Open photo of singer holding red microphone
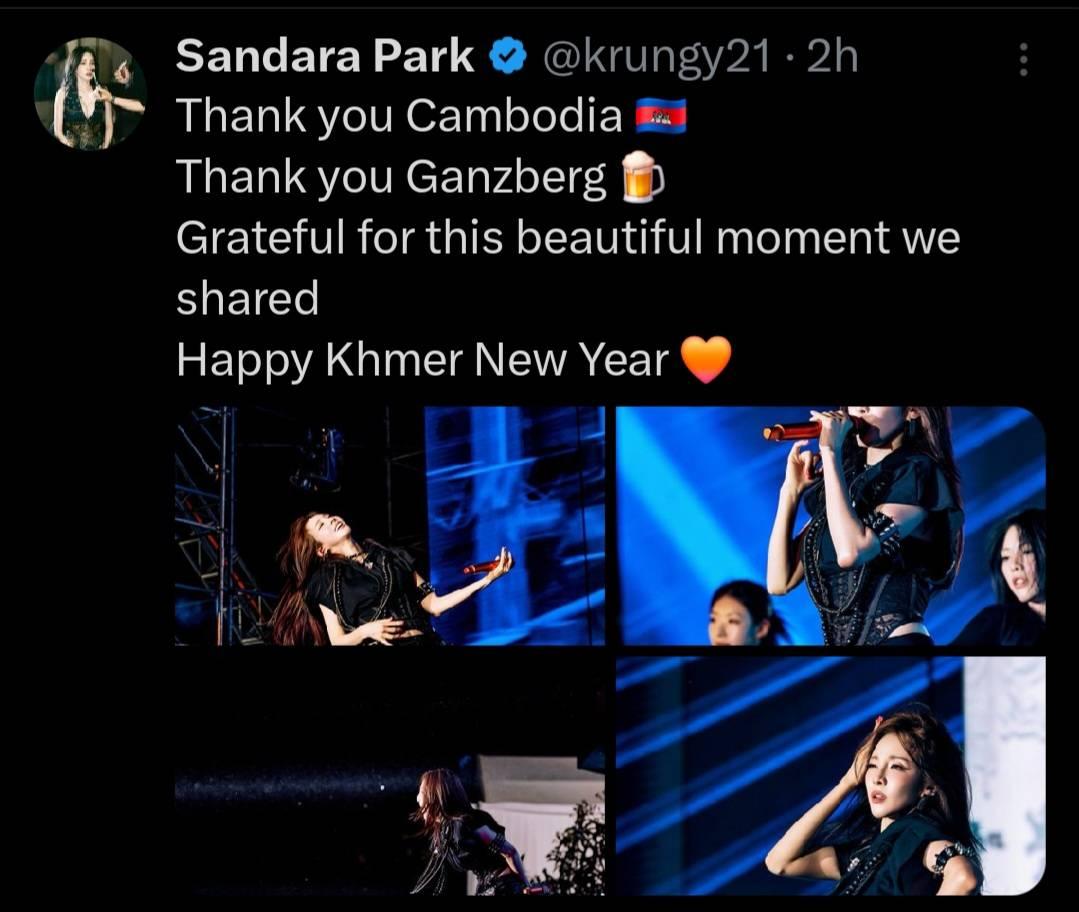This screenshot has width=1079, height=912. pos(831,526)
